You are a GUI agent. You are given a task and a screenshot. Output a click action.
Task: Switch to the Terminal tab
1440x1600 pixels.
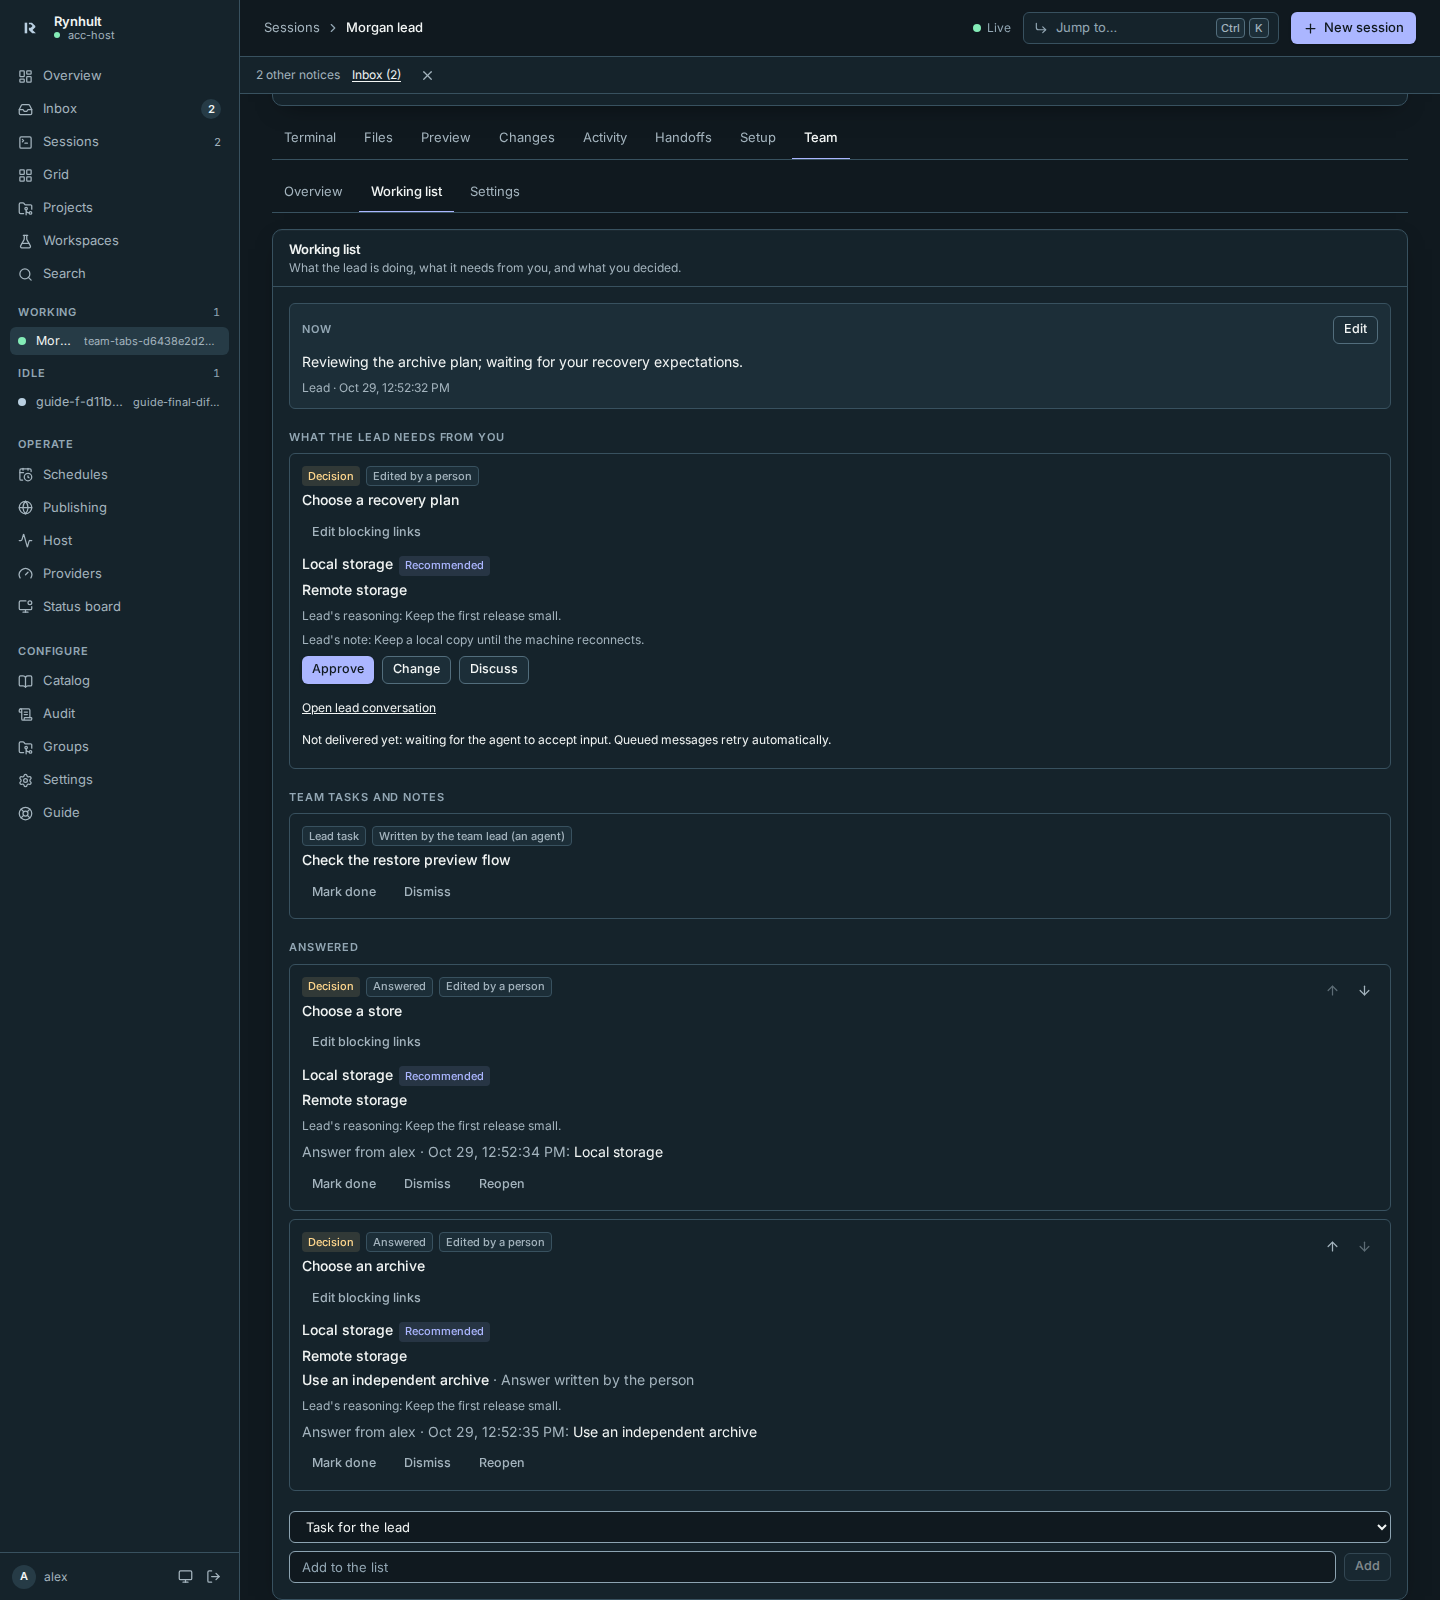point(310,138)
